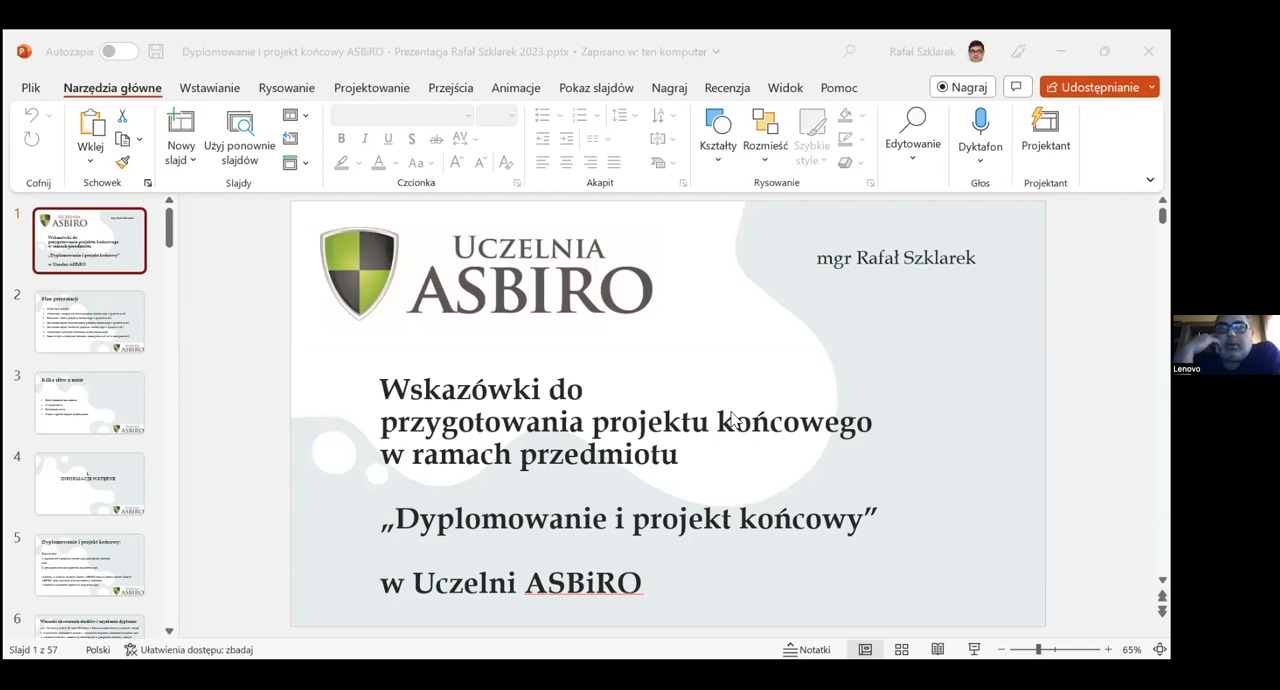1280x690 pixels.
Task: Open the font size combo box
Action: coord(496,115)
